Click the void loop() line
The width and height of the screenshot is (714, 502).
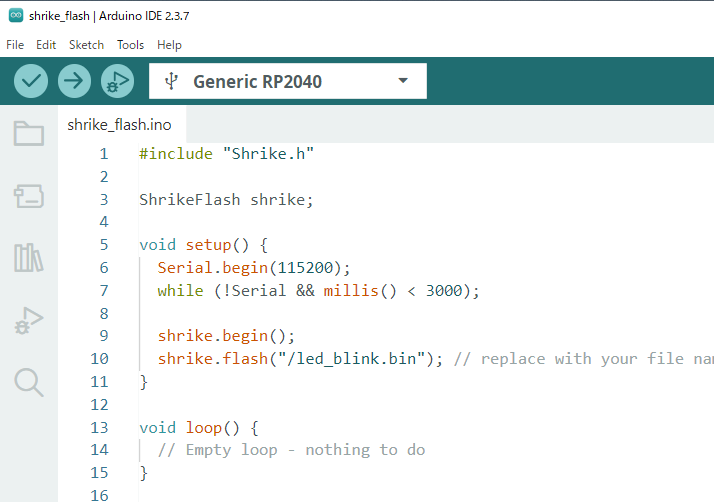tap(199, 428)
